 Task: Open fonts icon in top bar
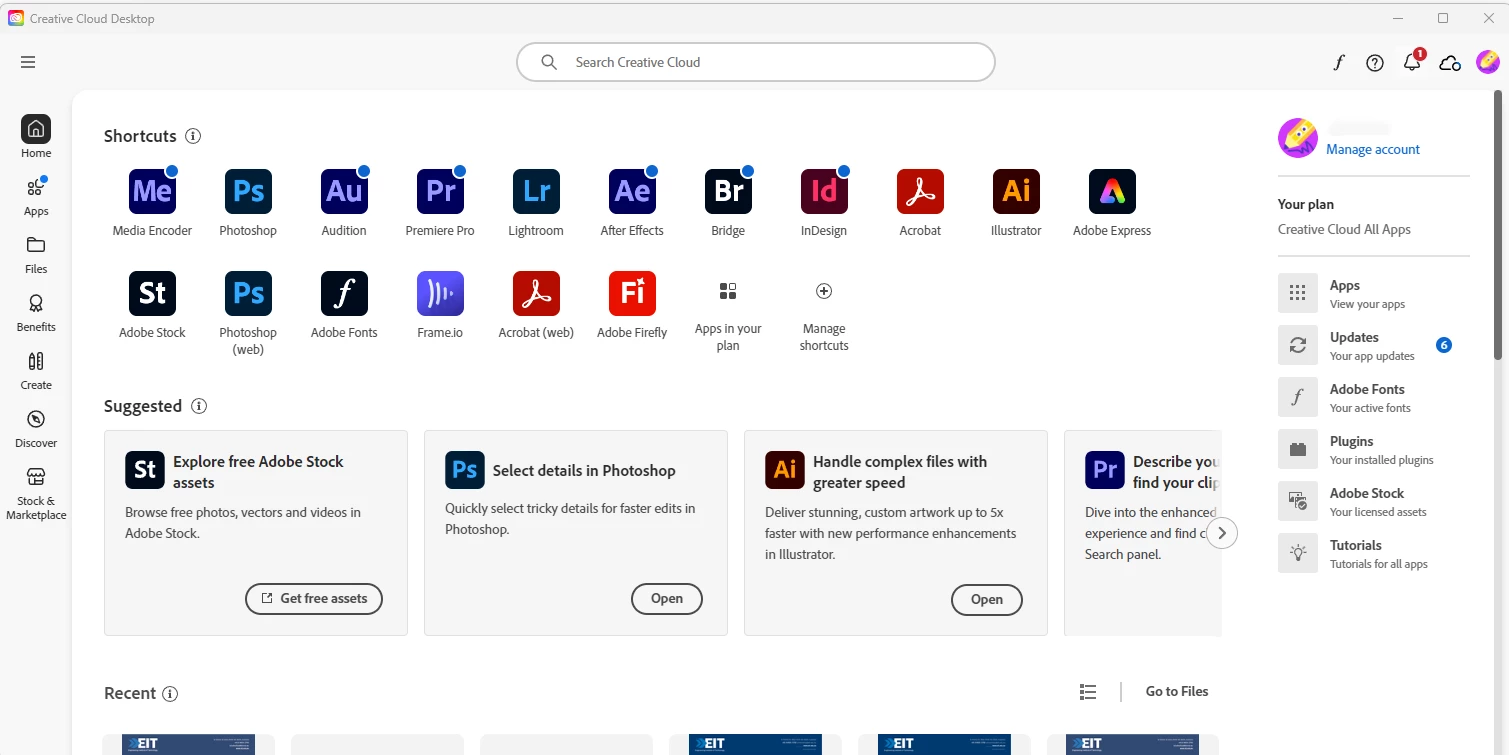[1339, 62]
